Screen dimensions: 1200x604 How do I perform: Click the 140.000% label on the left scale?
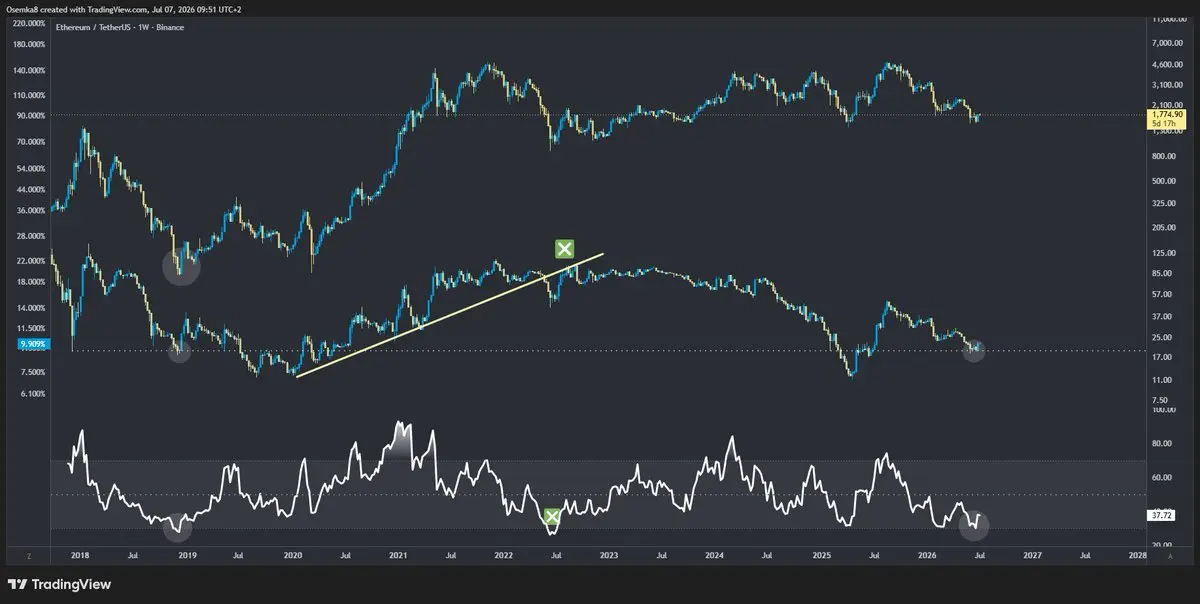tap(27, 71)
